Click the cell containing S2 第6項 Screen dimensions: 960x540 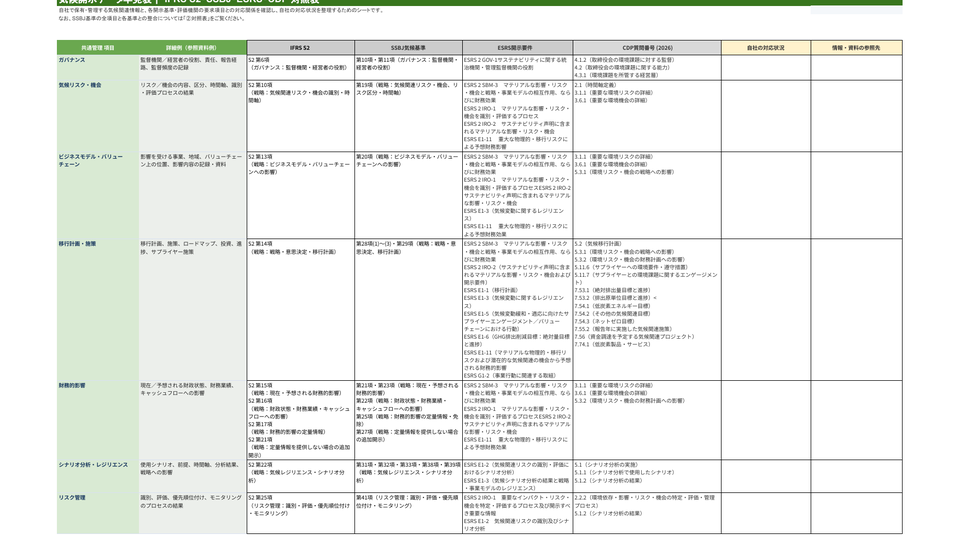[301, 68]
